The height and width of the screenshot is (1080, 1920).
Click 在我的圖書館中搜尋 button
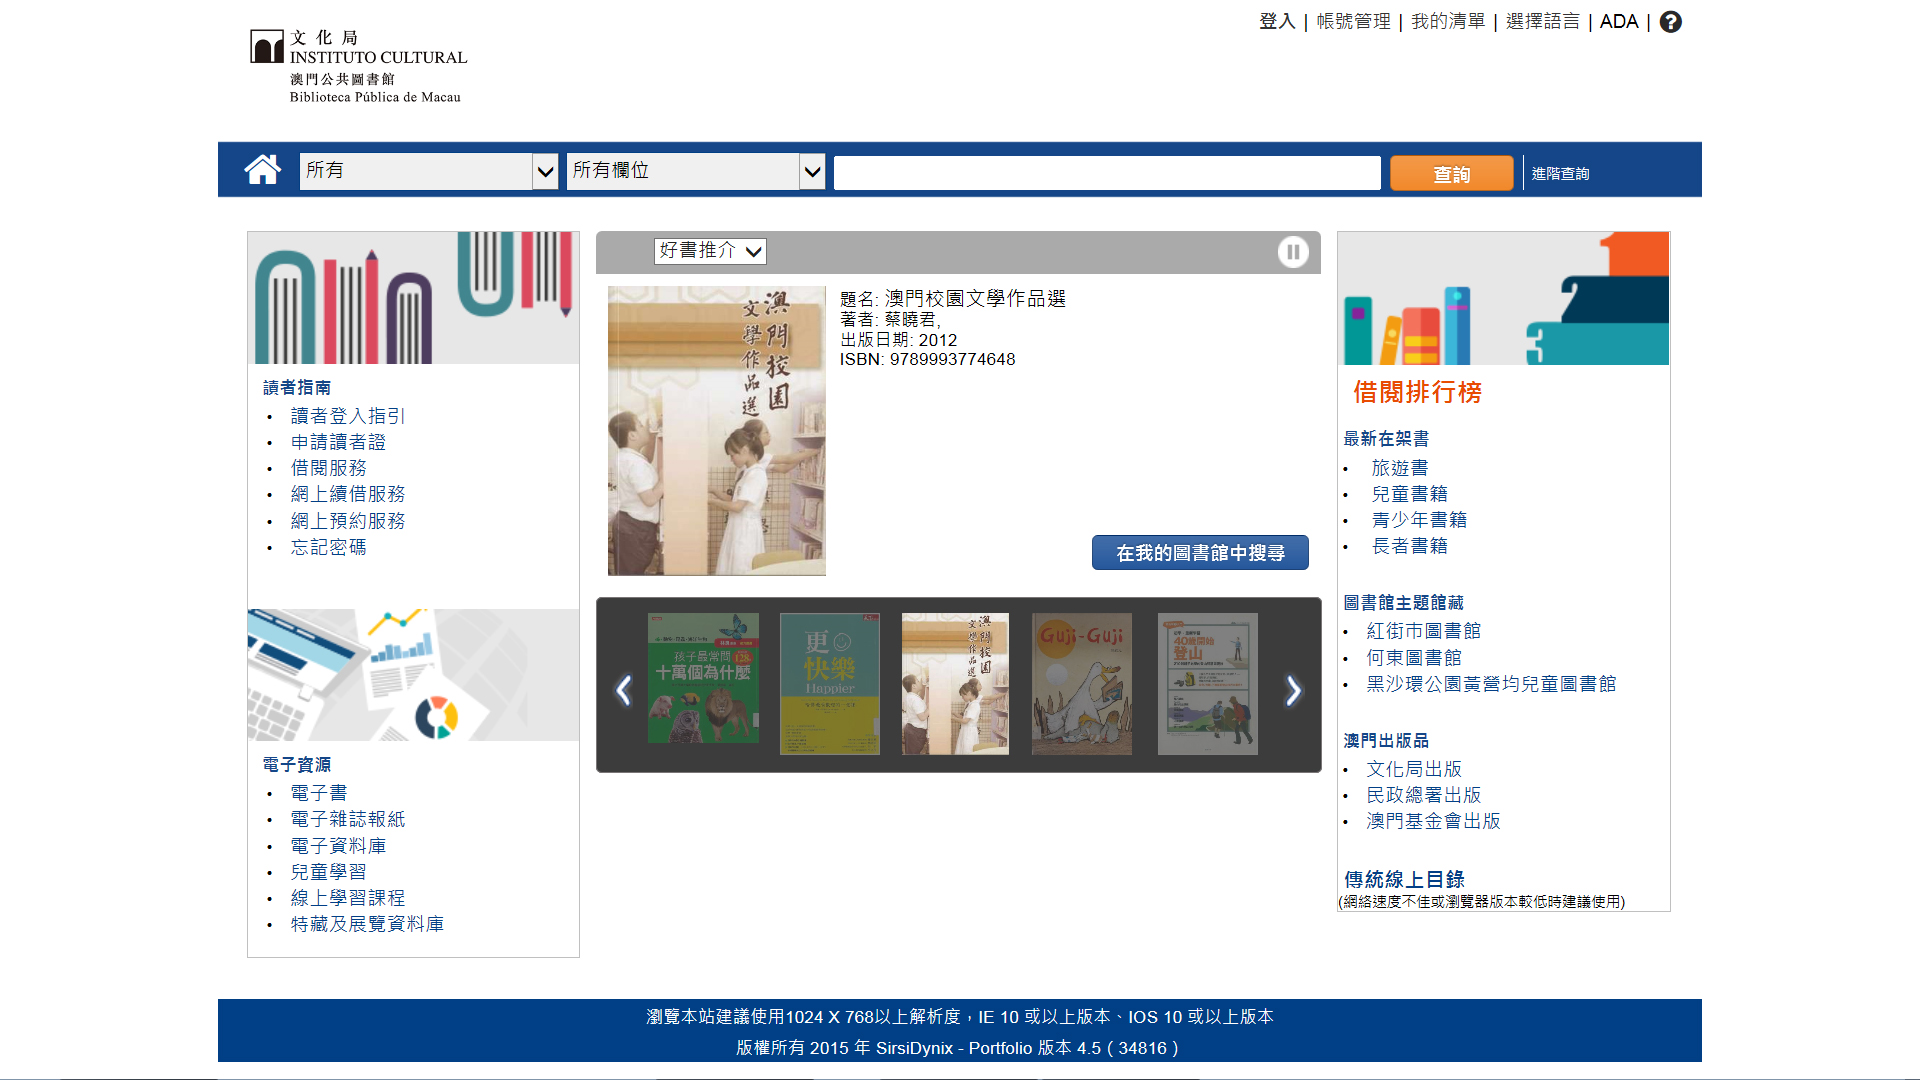coord(1199,553)
